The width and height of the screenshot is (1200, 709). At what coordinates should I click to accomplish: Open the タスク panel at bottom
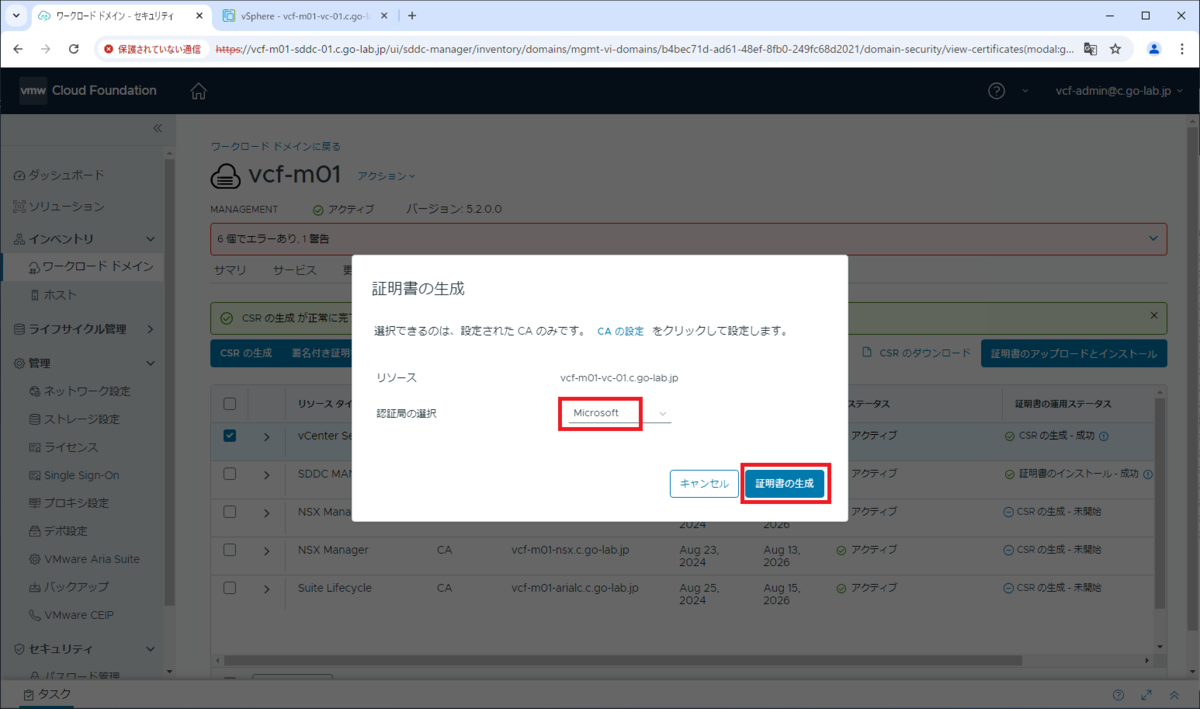coord(46,695)
